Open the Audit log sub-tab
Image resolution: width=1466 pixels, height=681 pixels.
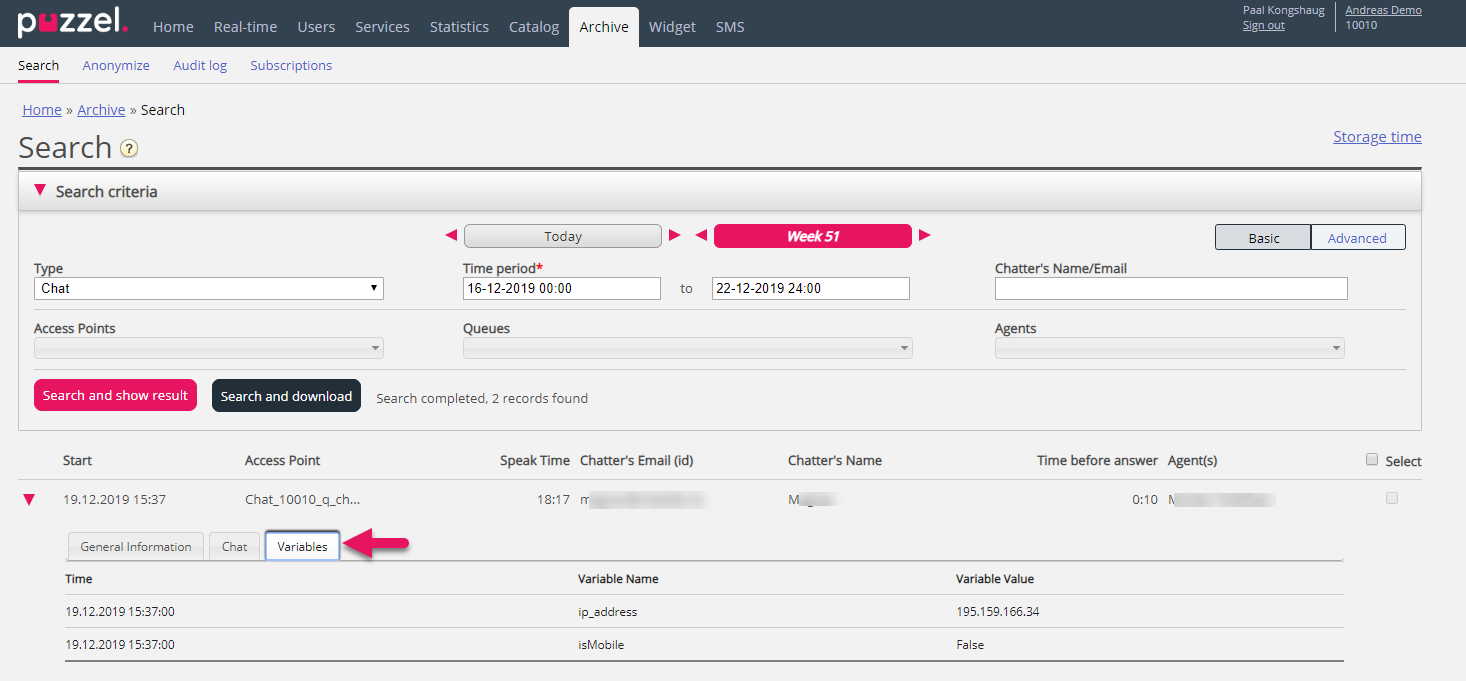coord(200,65)
